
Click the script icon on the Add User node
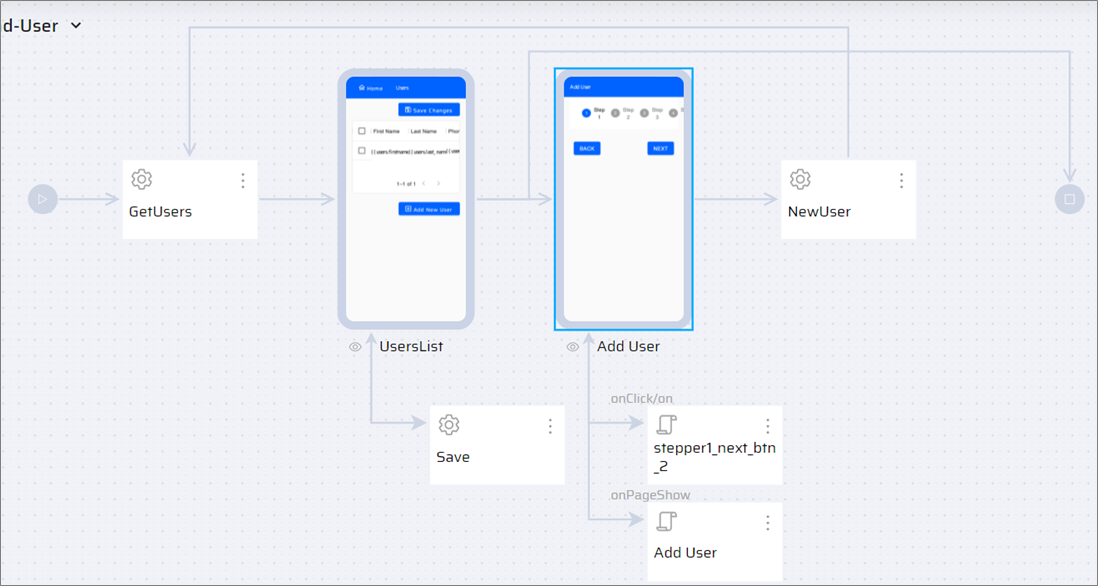[x=667, y=522]
